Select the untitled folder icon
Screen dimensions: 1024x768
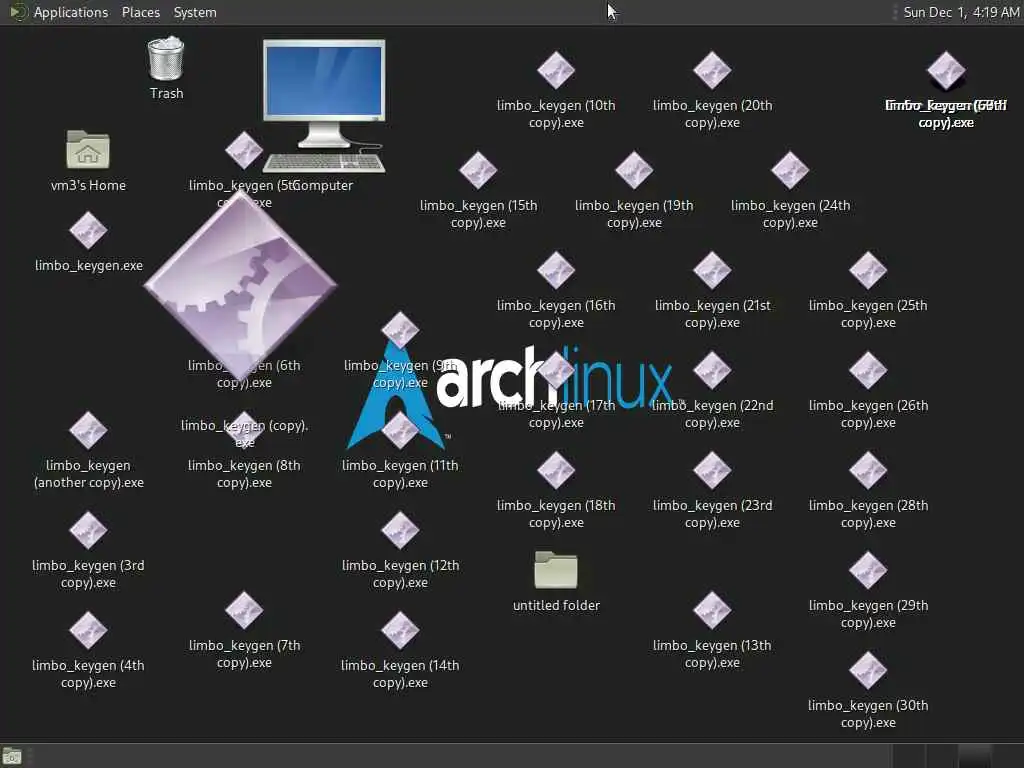pos(556,569)
